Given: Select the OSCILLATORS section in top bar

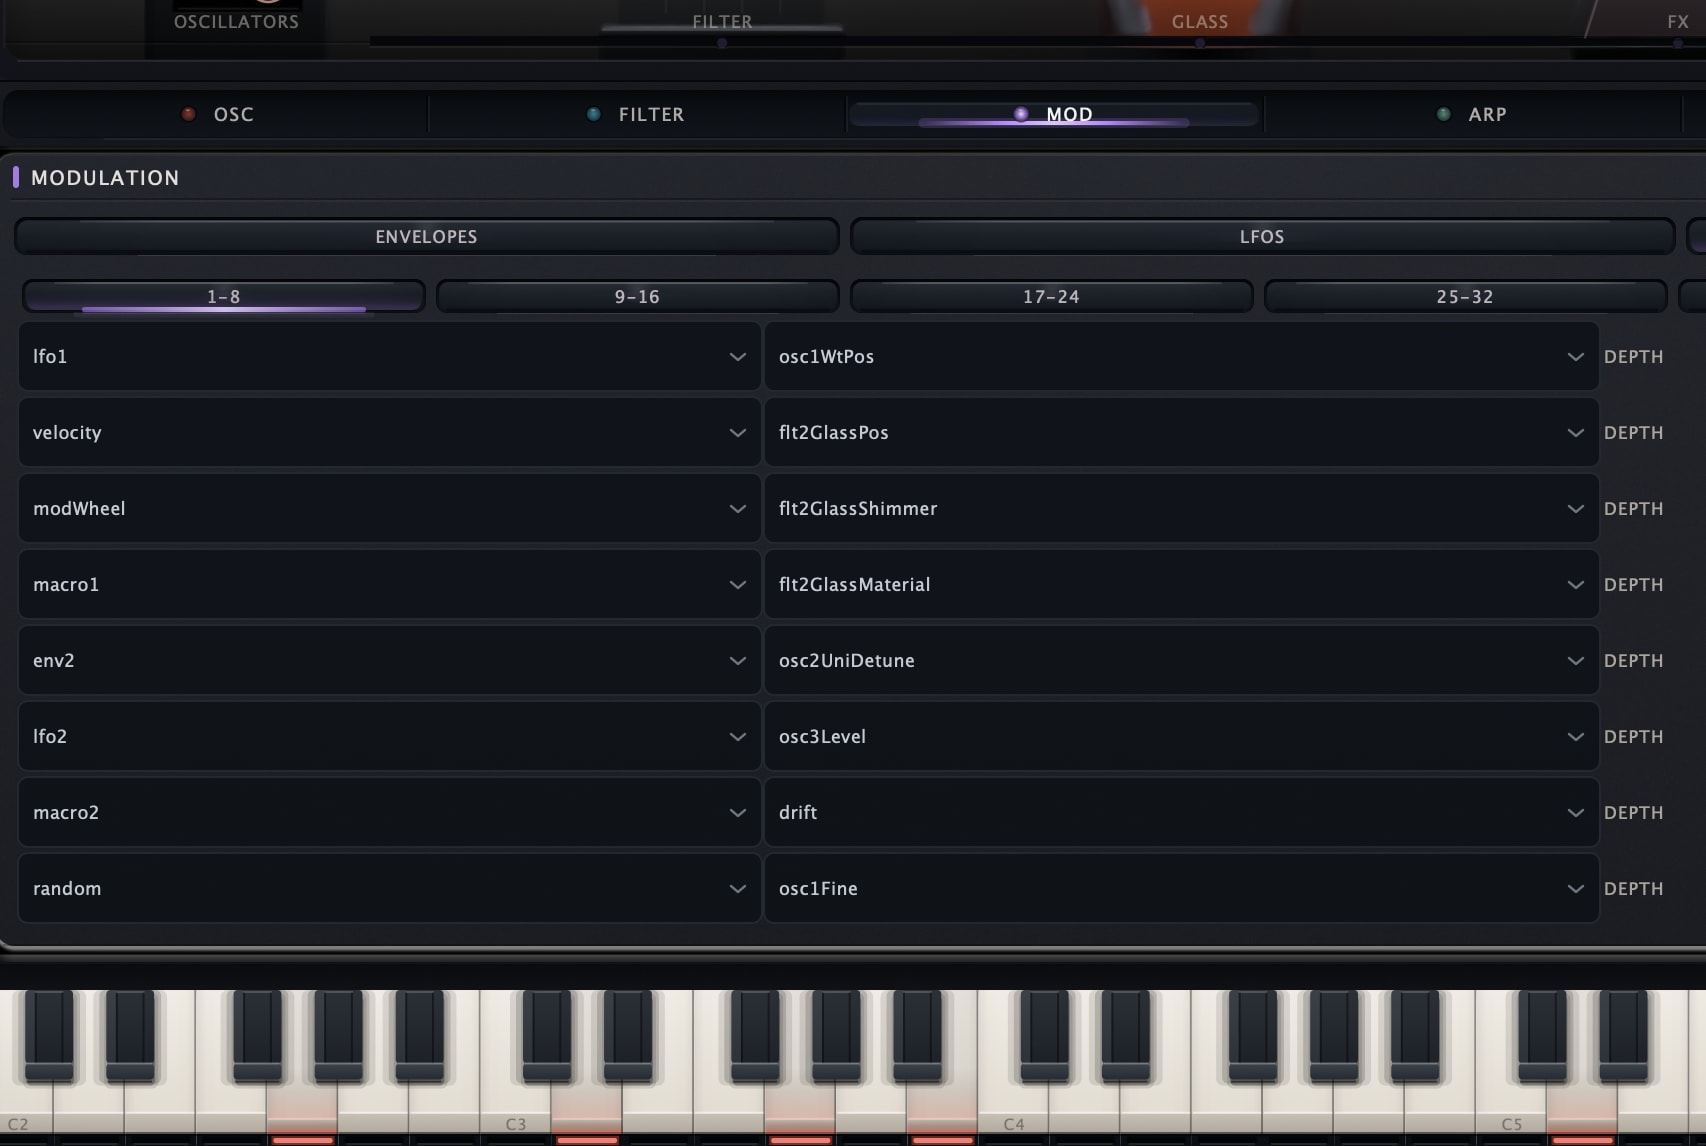Looking at the screenshot, I should click(237, 22).
